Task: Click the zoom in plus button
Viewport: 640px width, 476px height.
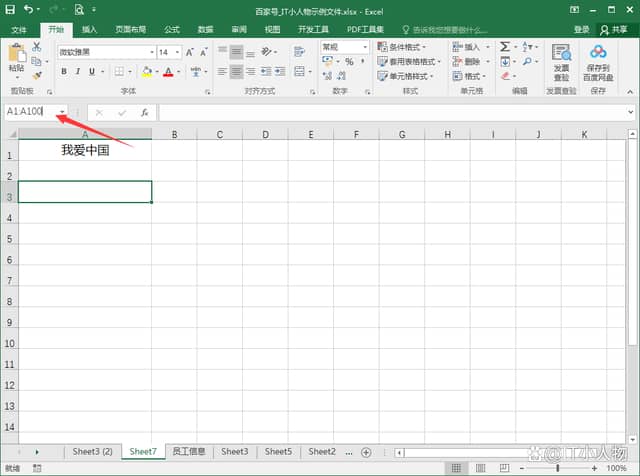Action: coord(594,468)
